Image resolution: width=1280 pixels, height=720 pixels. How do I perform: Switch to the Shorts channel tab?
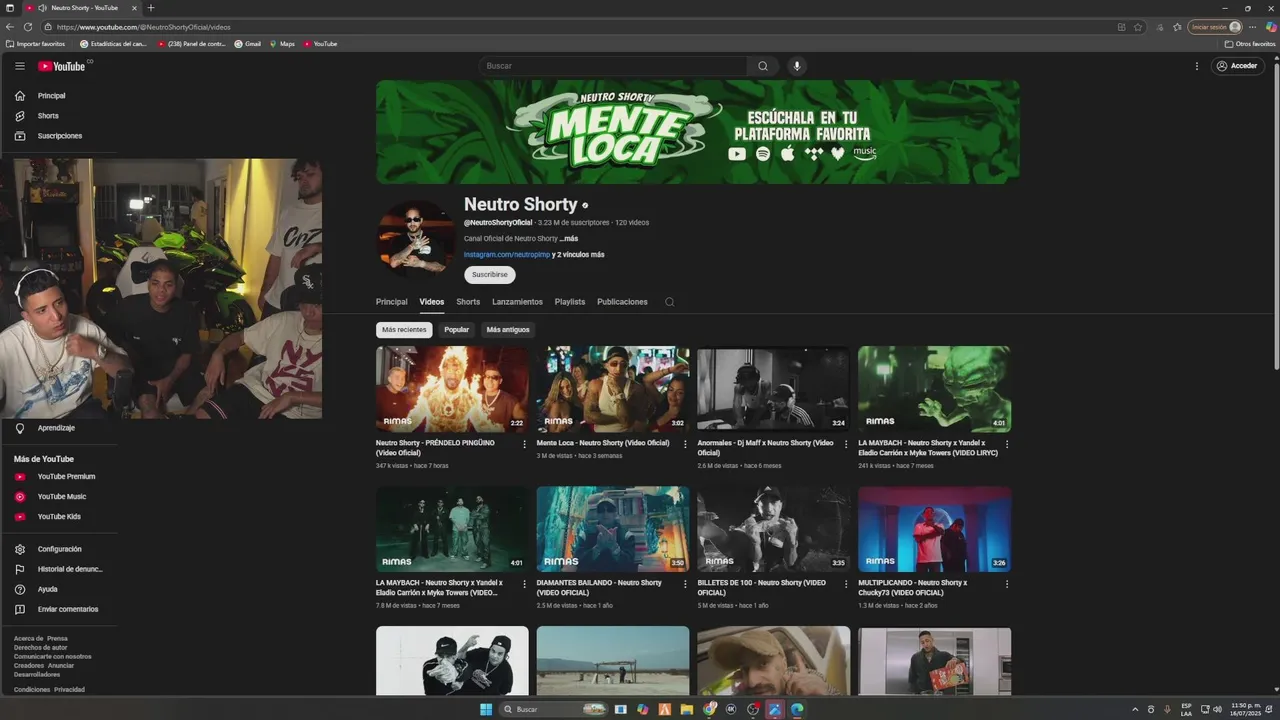pyautogui.click(x=468, y=302)
